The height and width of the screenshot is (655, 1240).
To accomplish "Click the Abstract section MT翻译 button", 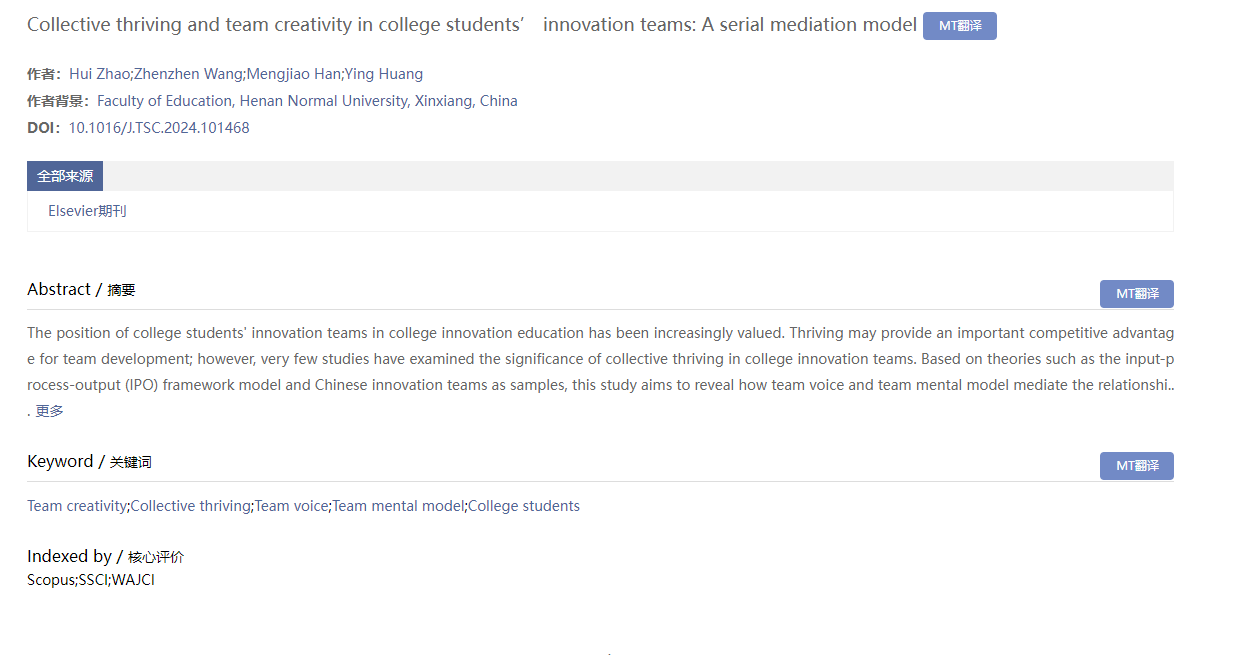I will 1136,294.
